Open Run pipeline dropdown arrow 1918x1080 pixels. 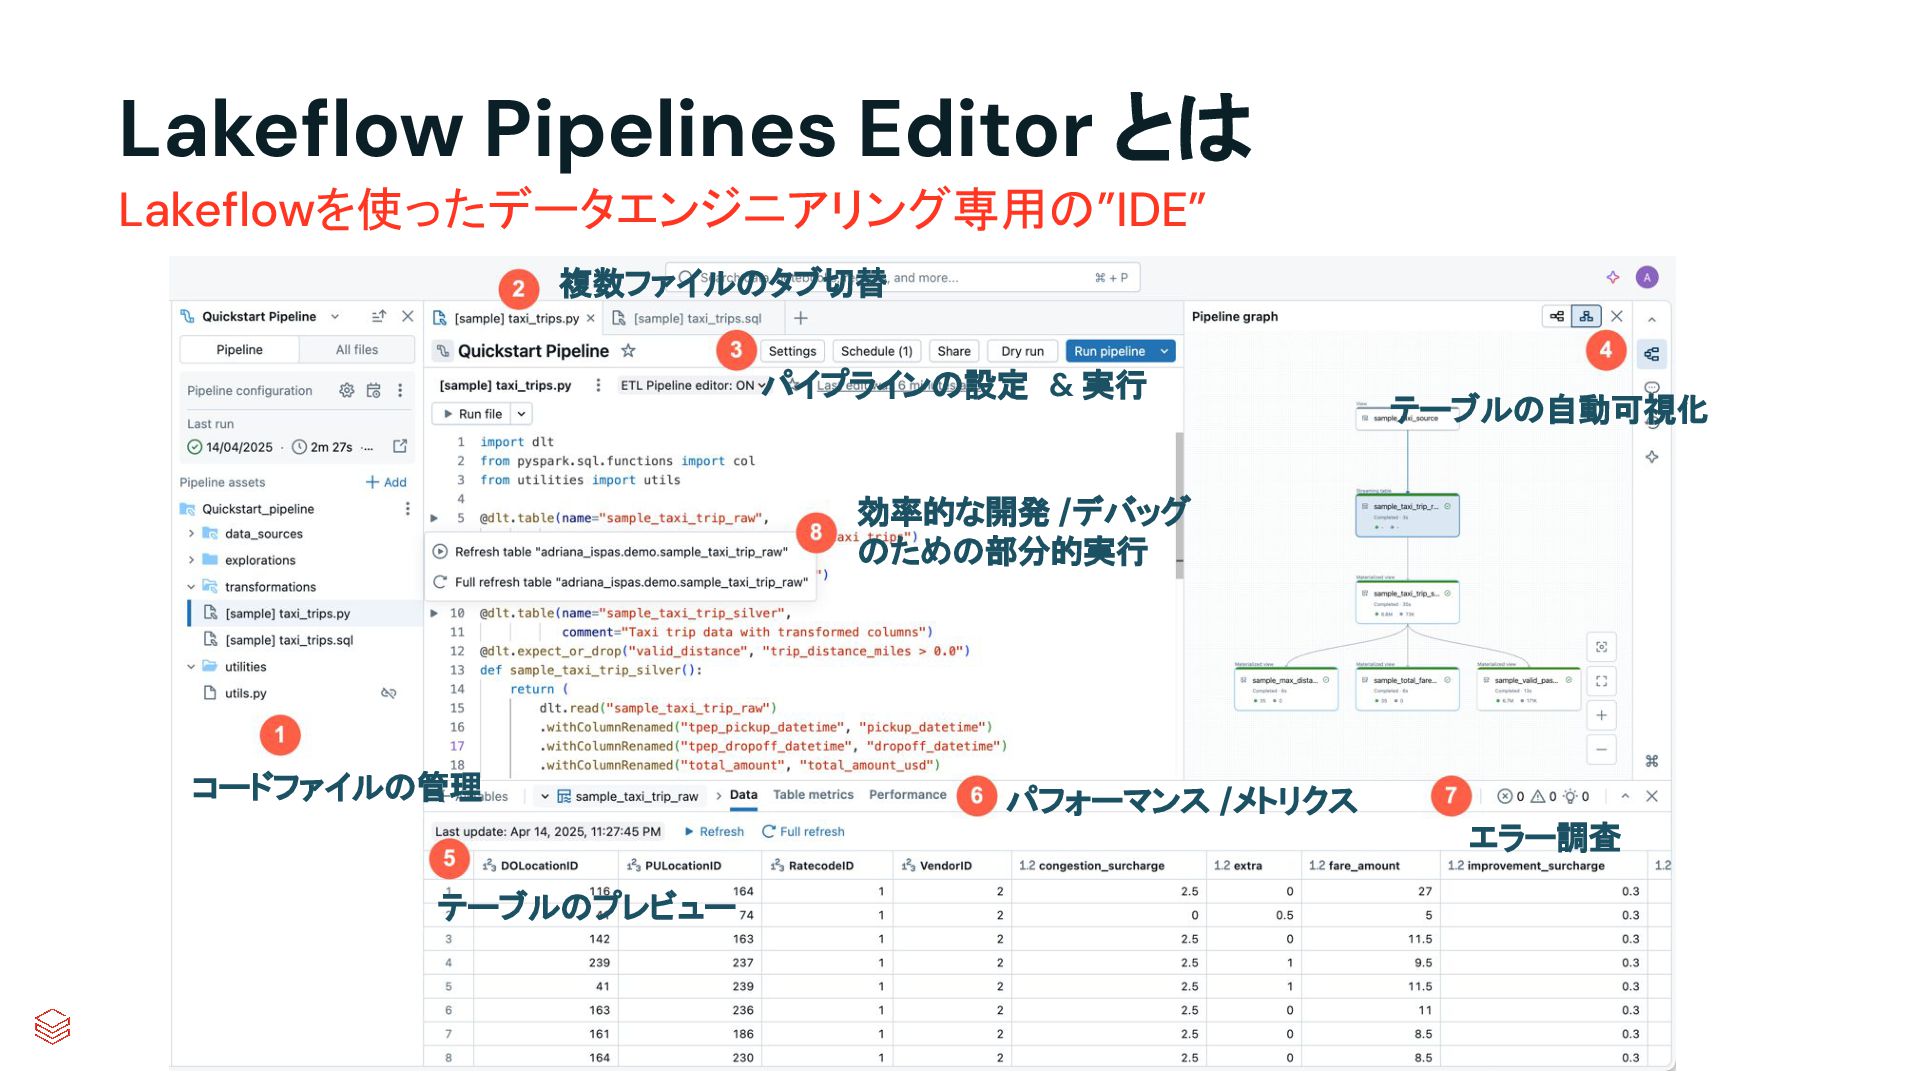coord(1165,351)
